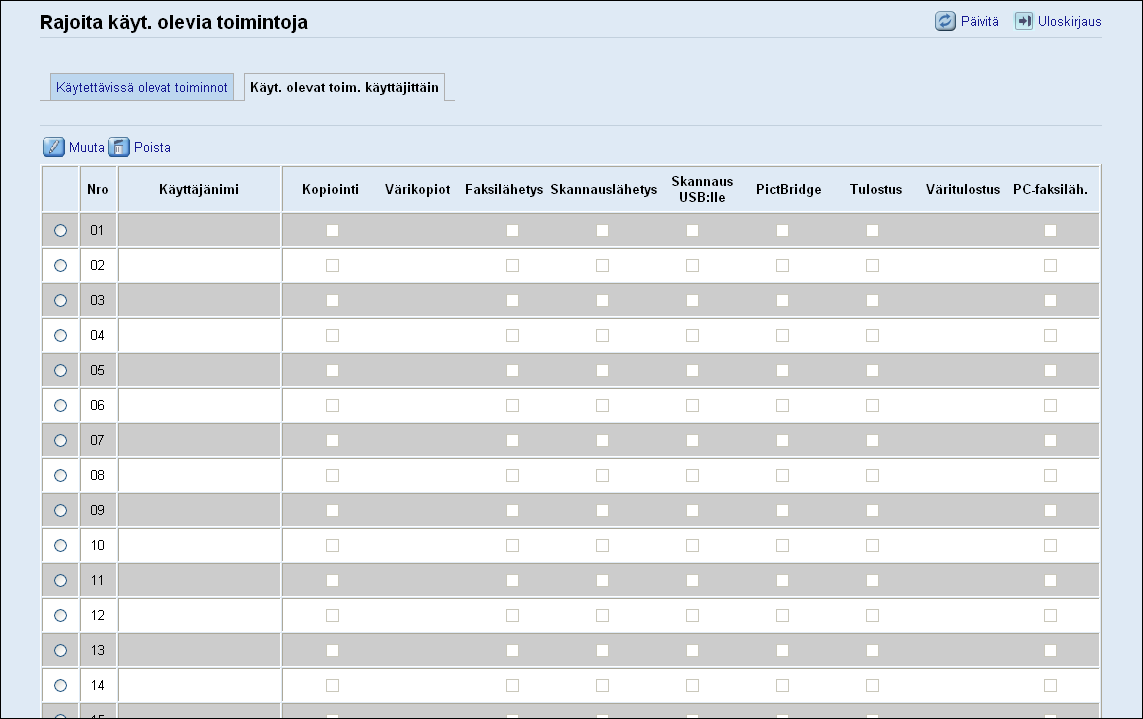Select radio button for user 09
This screenshot has width=1143, height=719.
coord(61,510)
